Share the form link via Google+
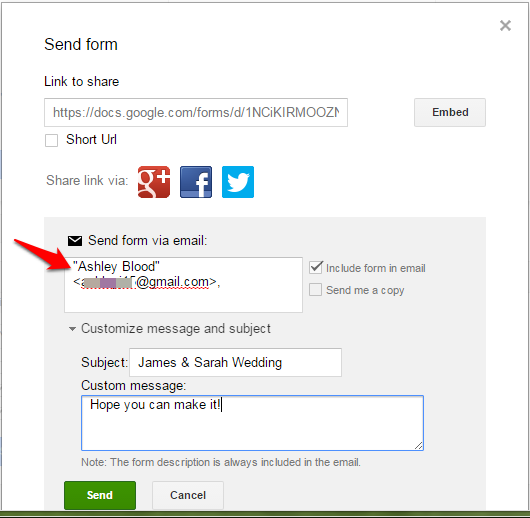 [x=154, y=182]
